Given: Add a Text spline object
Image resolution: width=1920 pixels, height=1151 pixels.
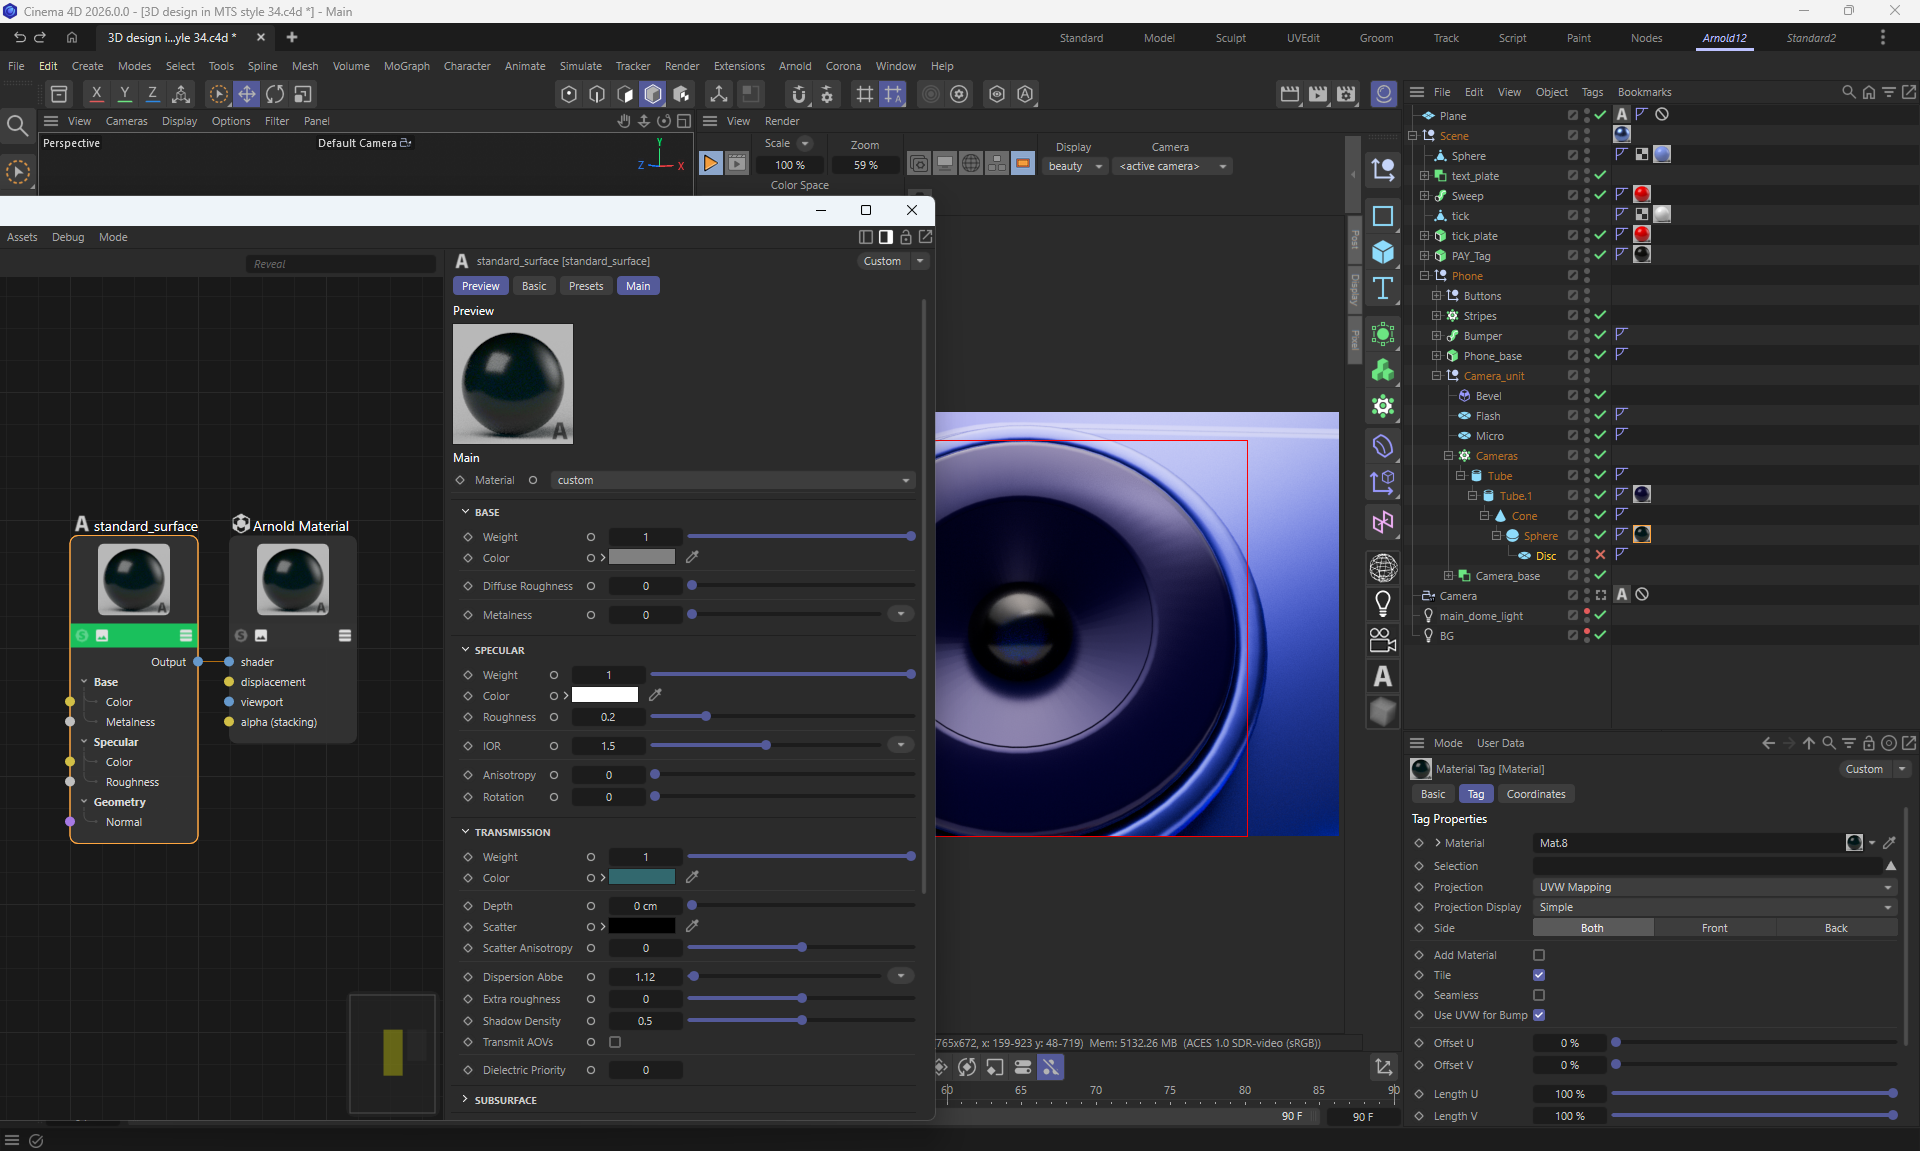Looking at the screenshot, I should [x=1383, y=289].
